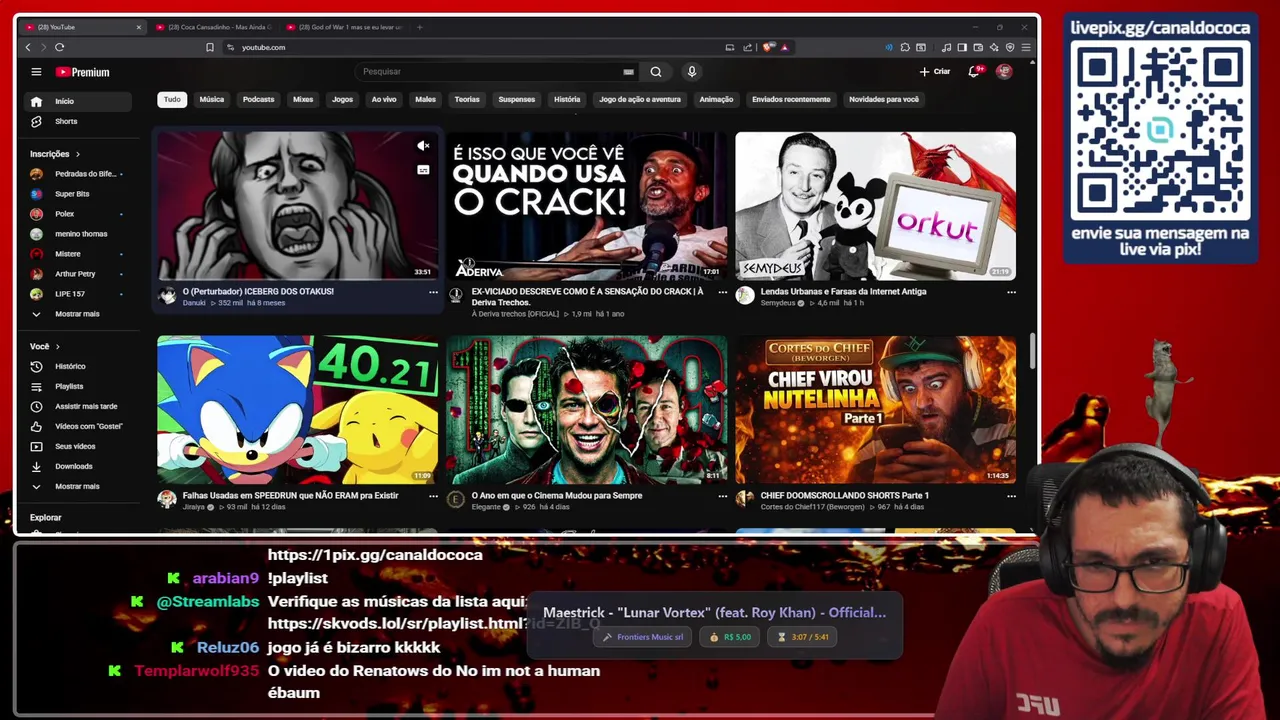Select the Podcasts filter chip
Viewport: 1280px width, 720px height.
pos(258,99)
